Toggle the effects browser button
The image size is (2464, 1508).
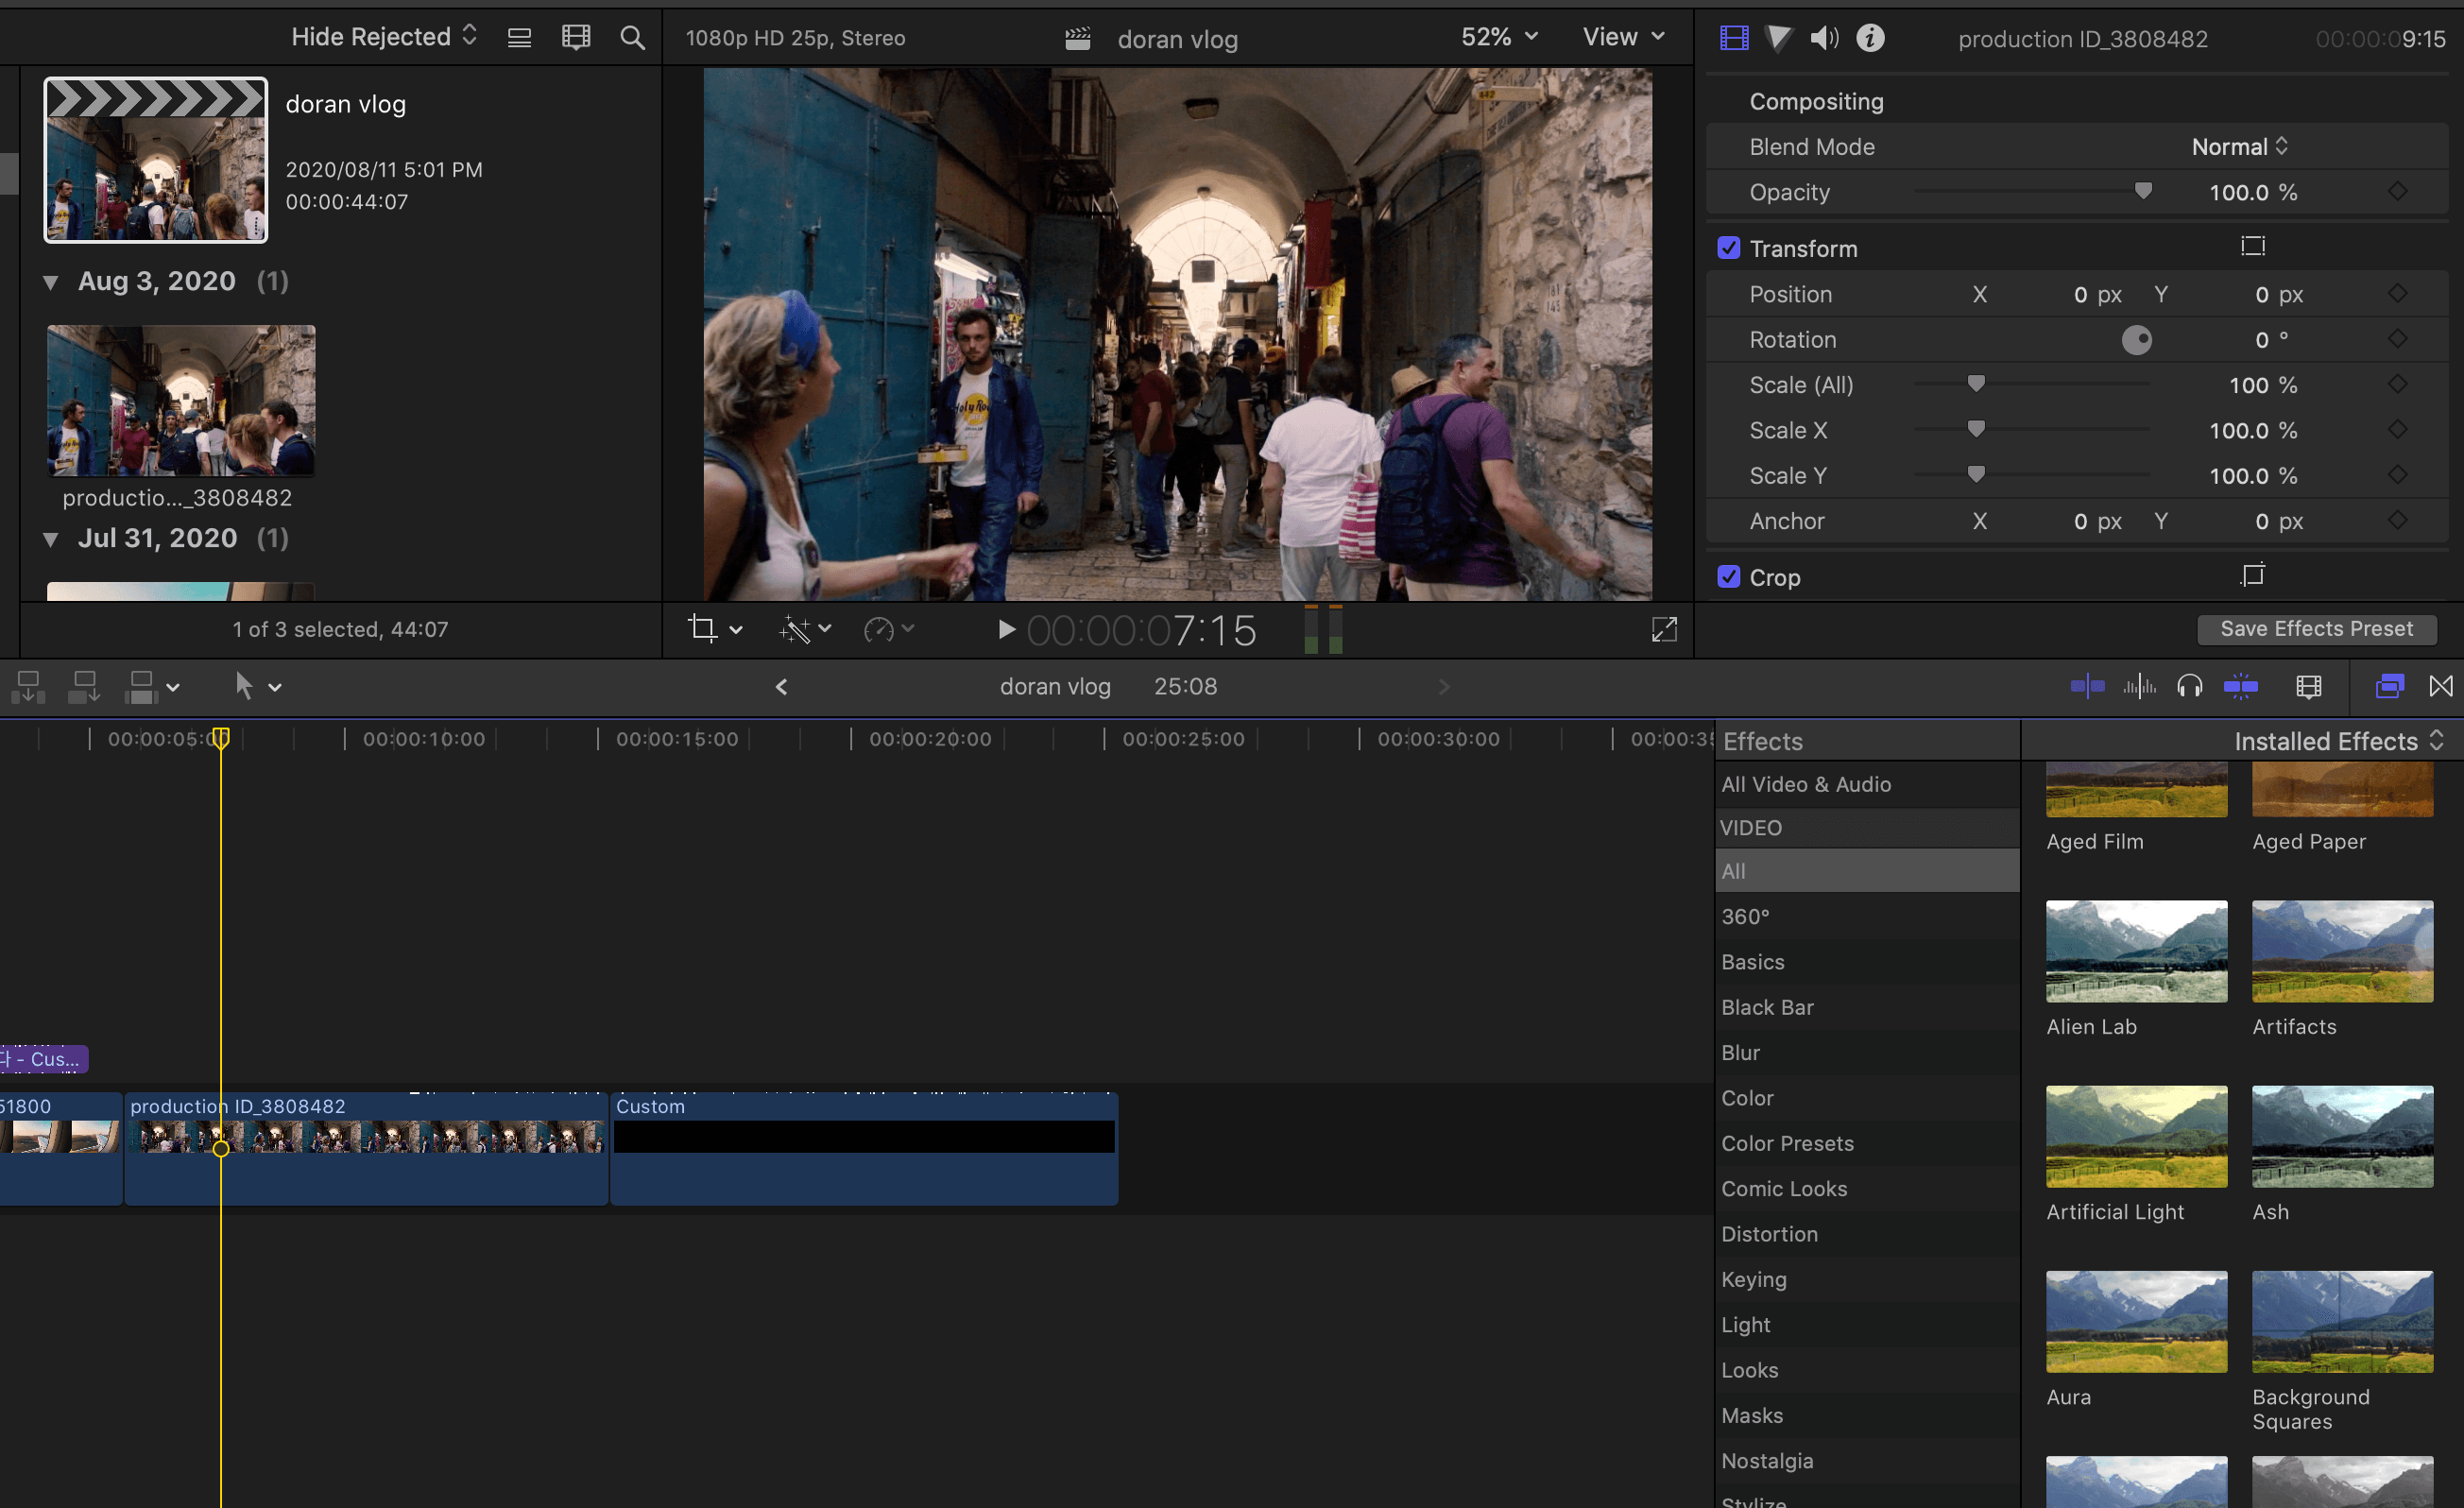click(x=2389, y=686)
